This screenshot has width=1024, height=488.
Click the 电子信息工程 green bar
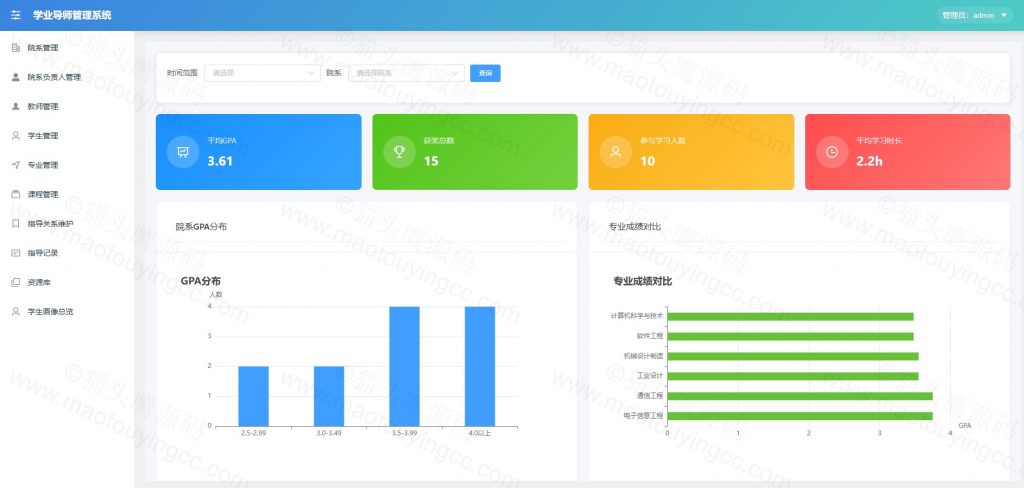(800, 416)
